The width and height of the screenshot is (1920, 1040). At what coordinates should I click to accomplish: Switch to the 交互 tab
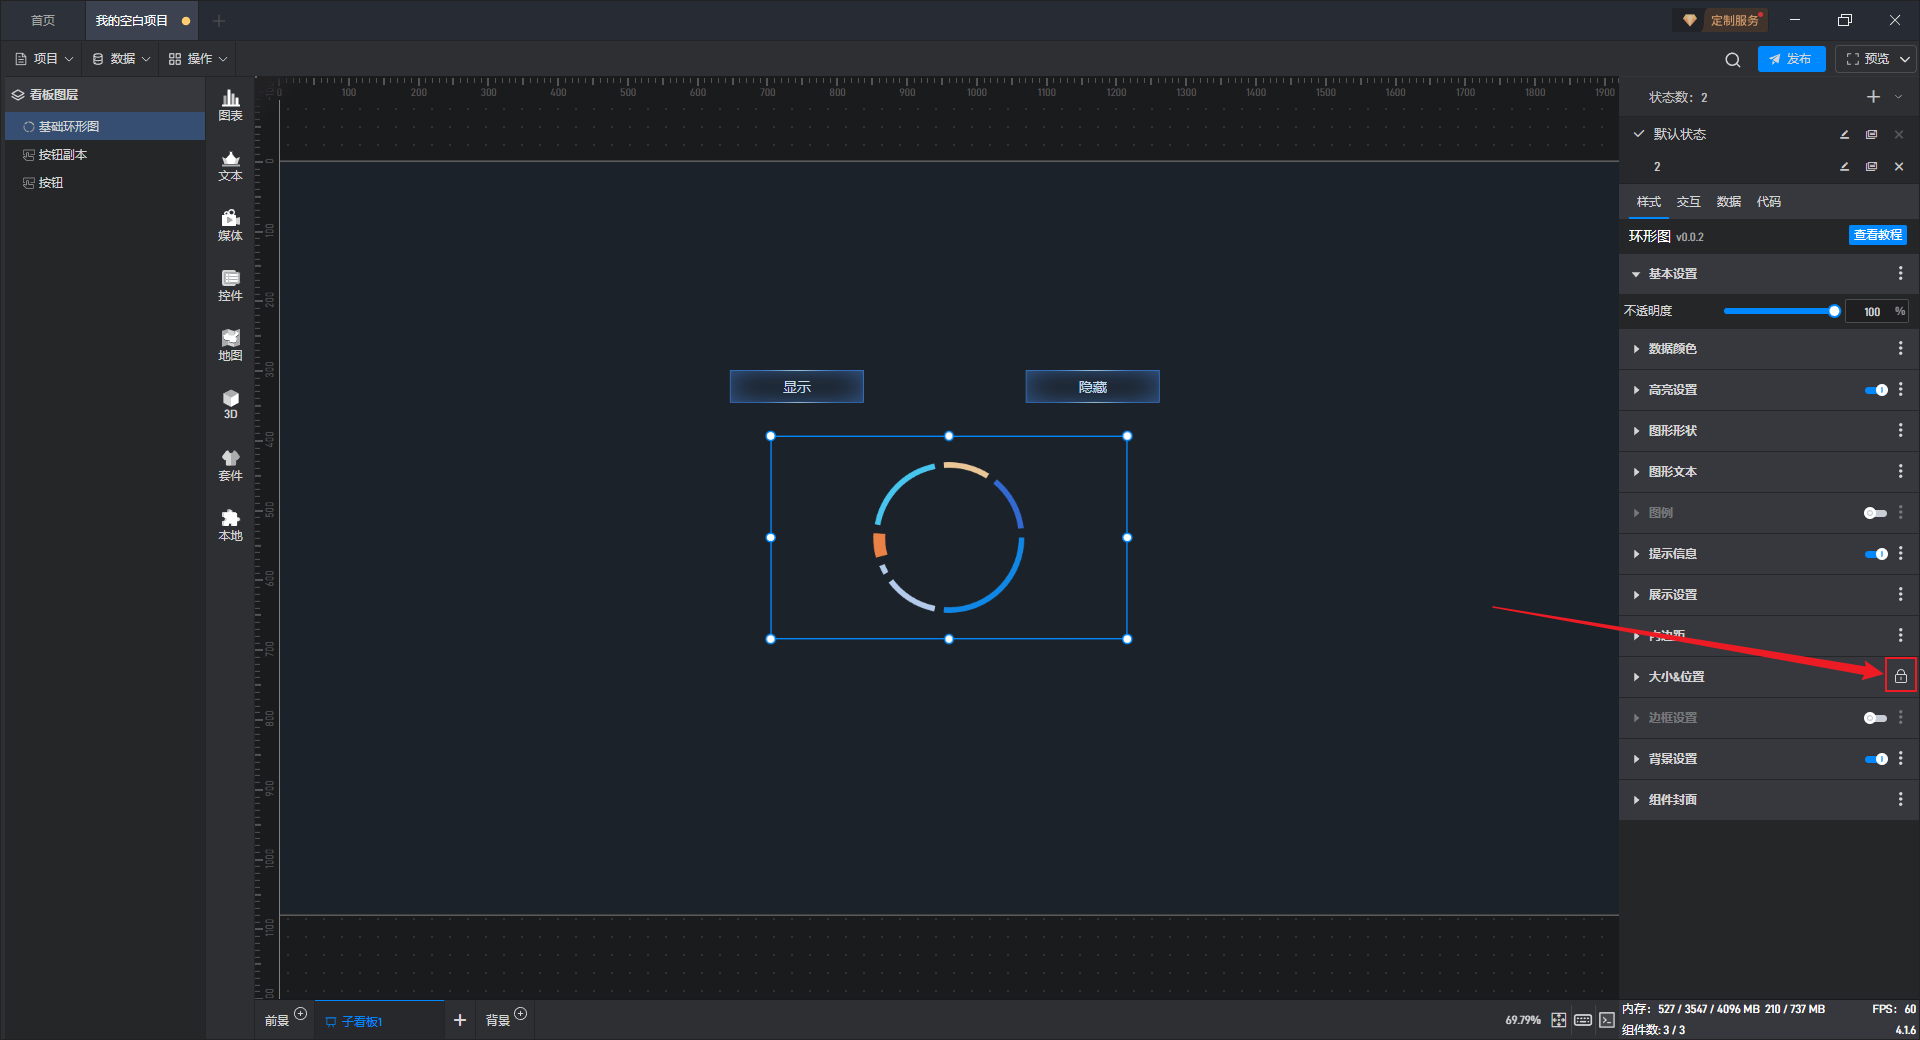coord(1688,202)
